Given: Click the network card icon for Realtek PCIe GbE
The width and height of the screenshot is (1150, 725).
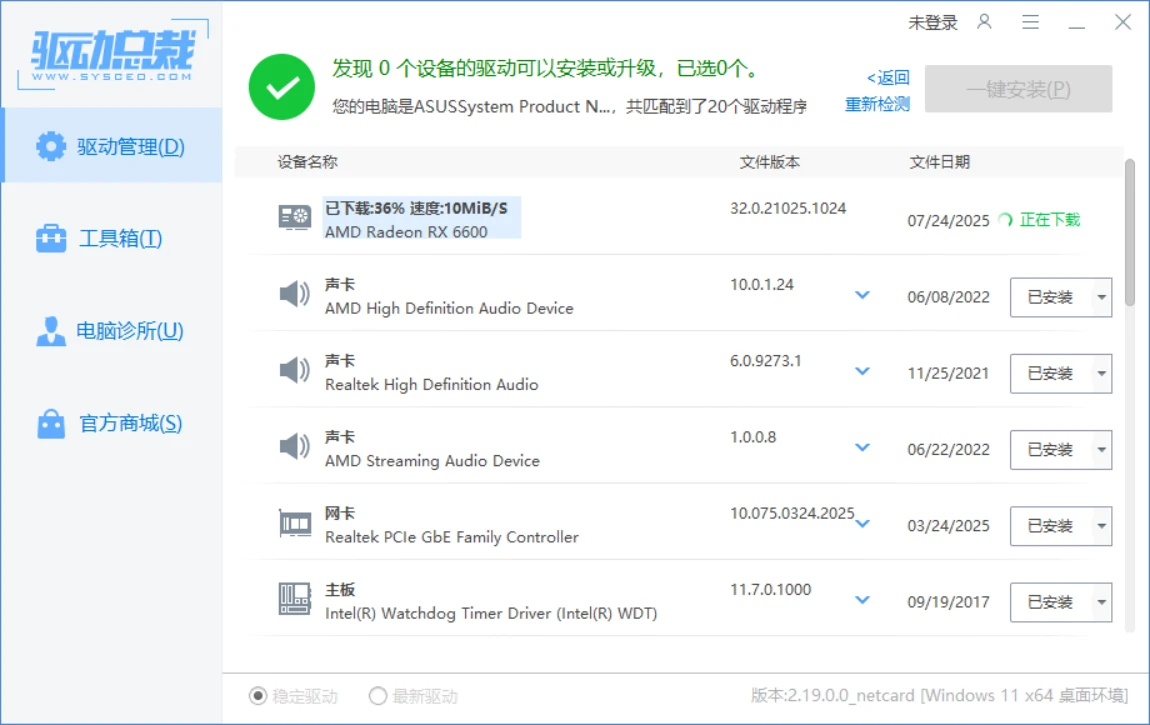Looking at the screenshot, I should pyautogui.click(x=294, y=524).
